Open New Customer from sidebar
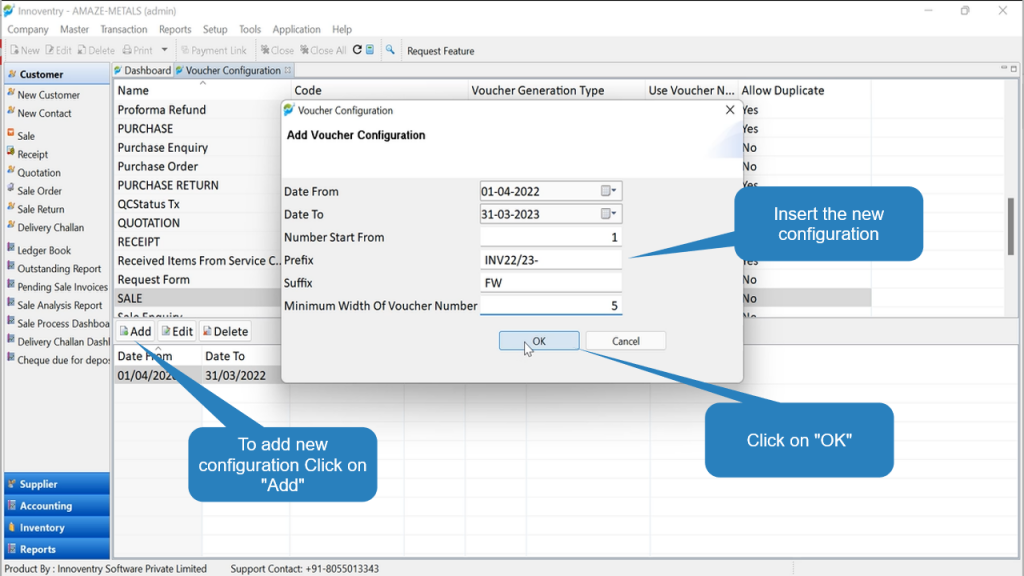Viewport: 1024px width, 576px height. [48, 95]
